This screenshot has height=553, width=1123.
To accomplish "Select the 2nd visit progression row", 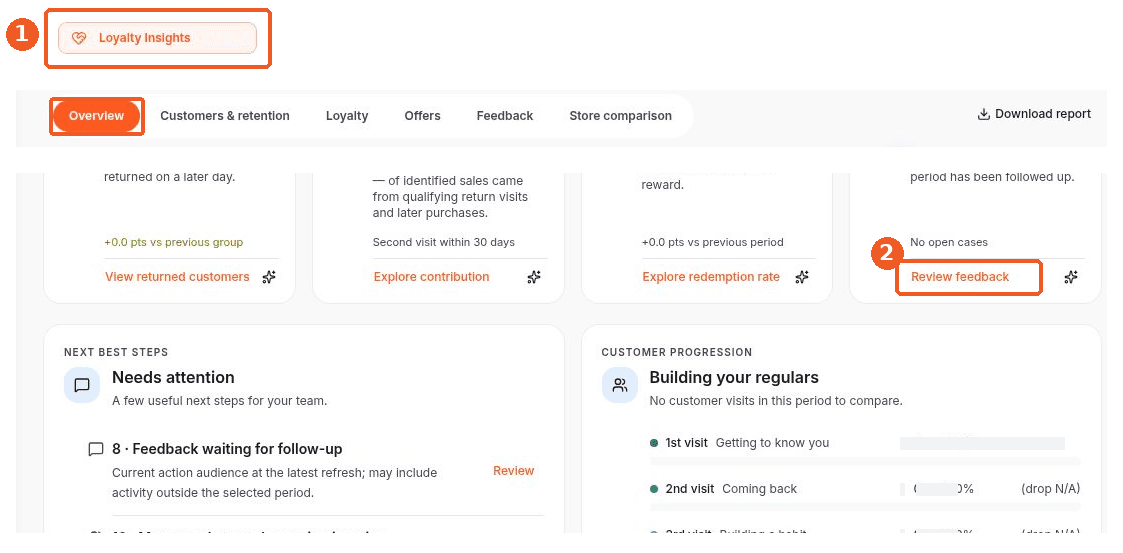I will click(864, 494).
